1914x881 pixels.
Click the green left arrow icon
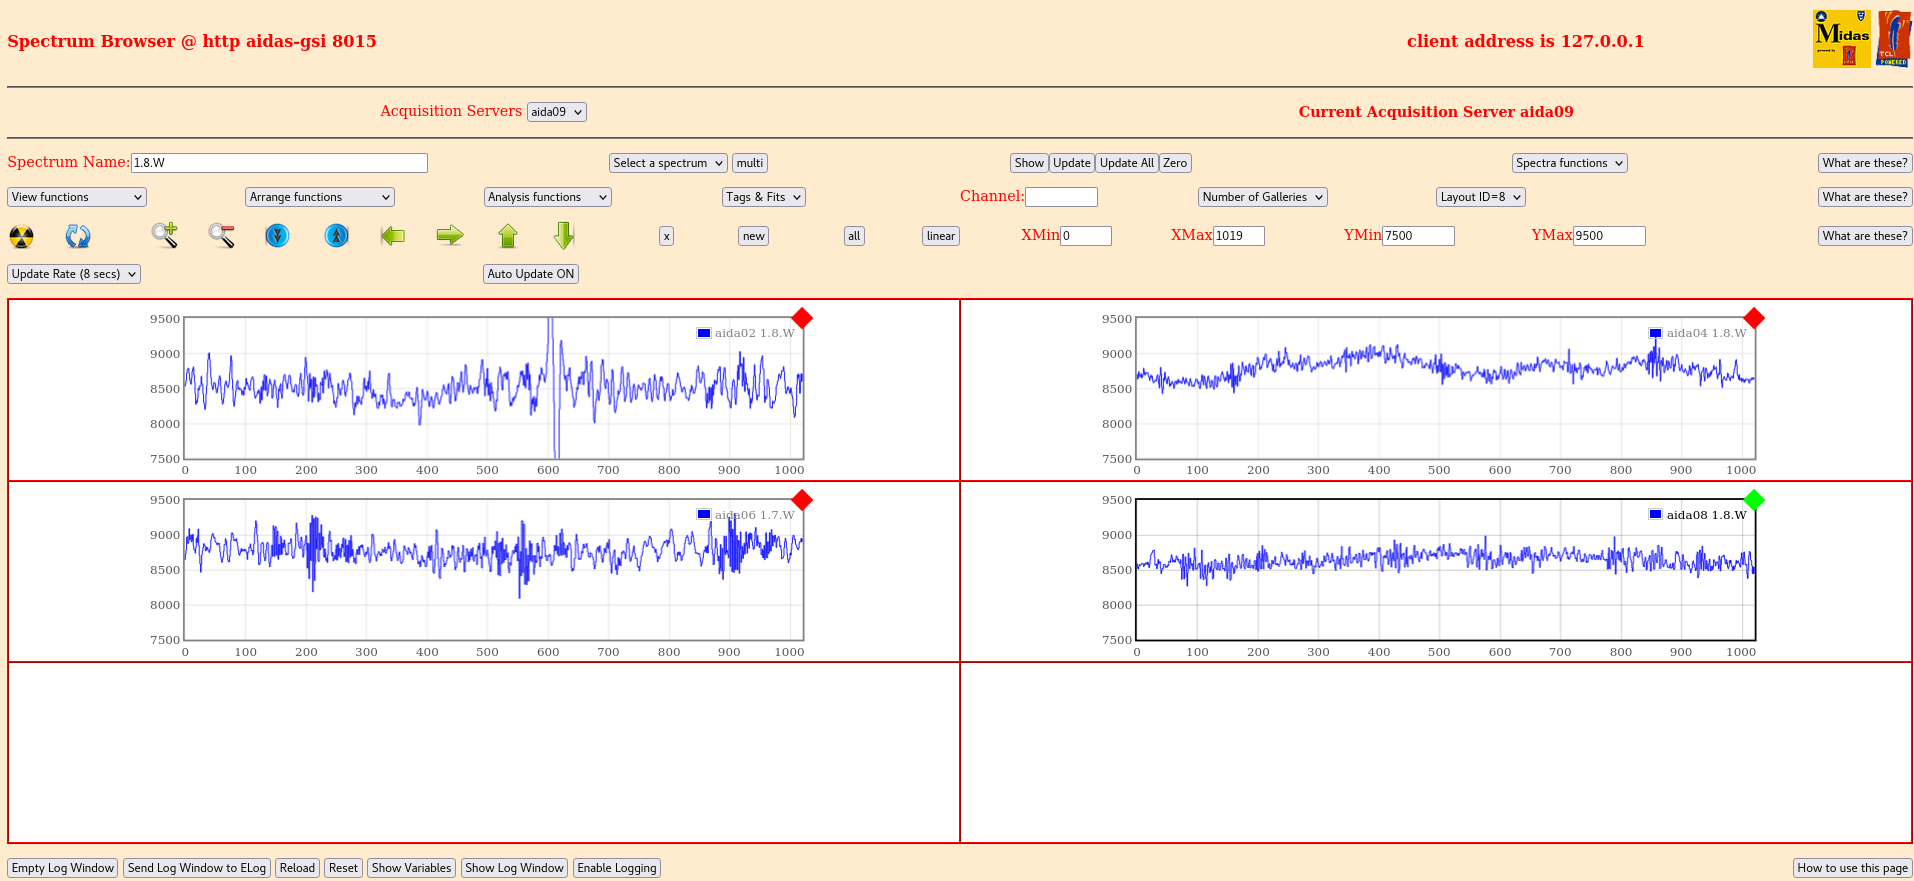(x=393, y=235)
